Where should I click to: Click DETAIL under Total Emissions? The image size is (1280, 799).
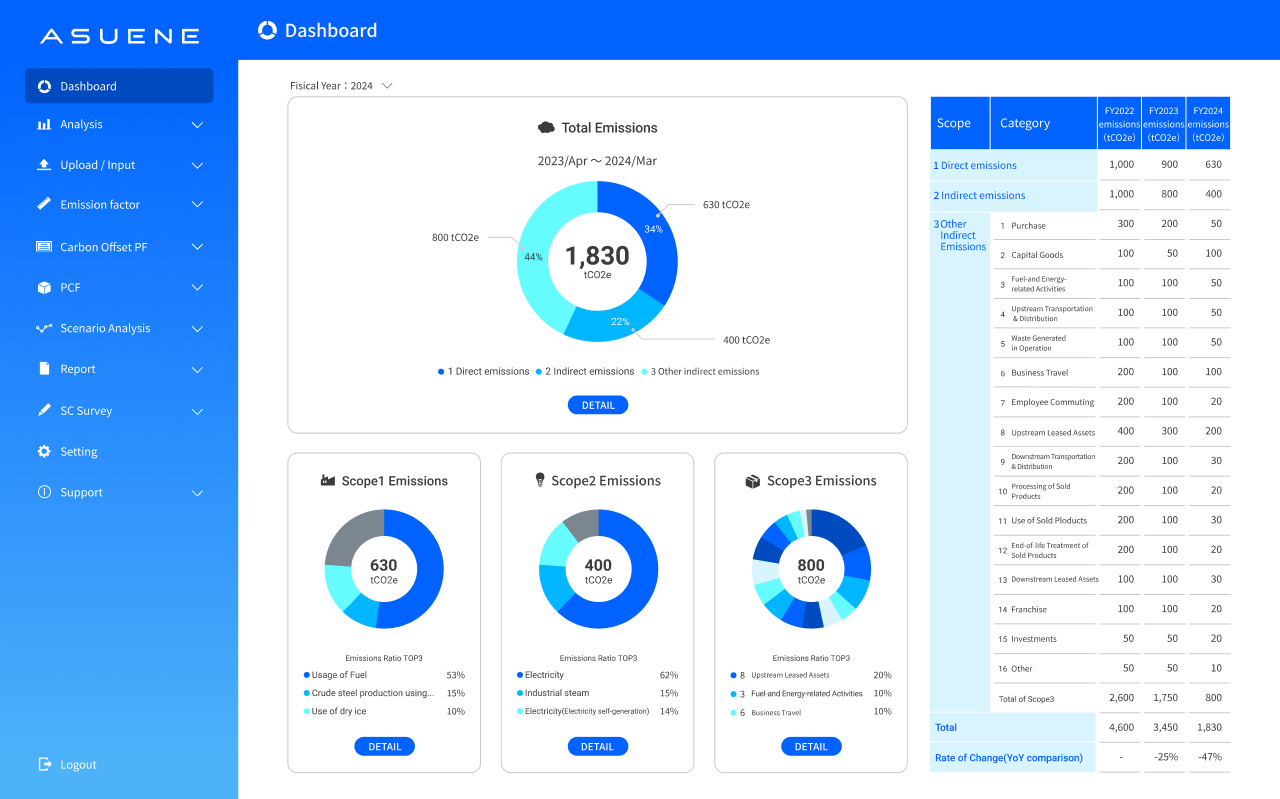point(597,404)
